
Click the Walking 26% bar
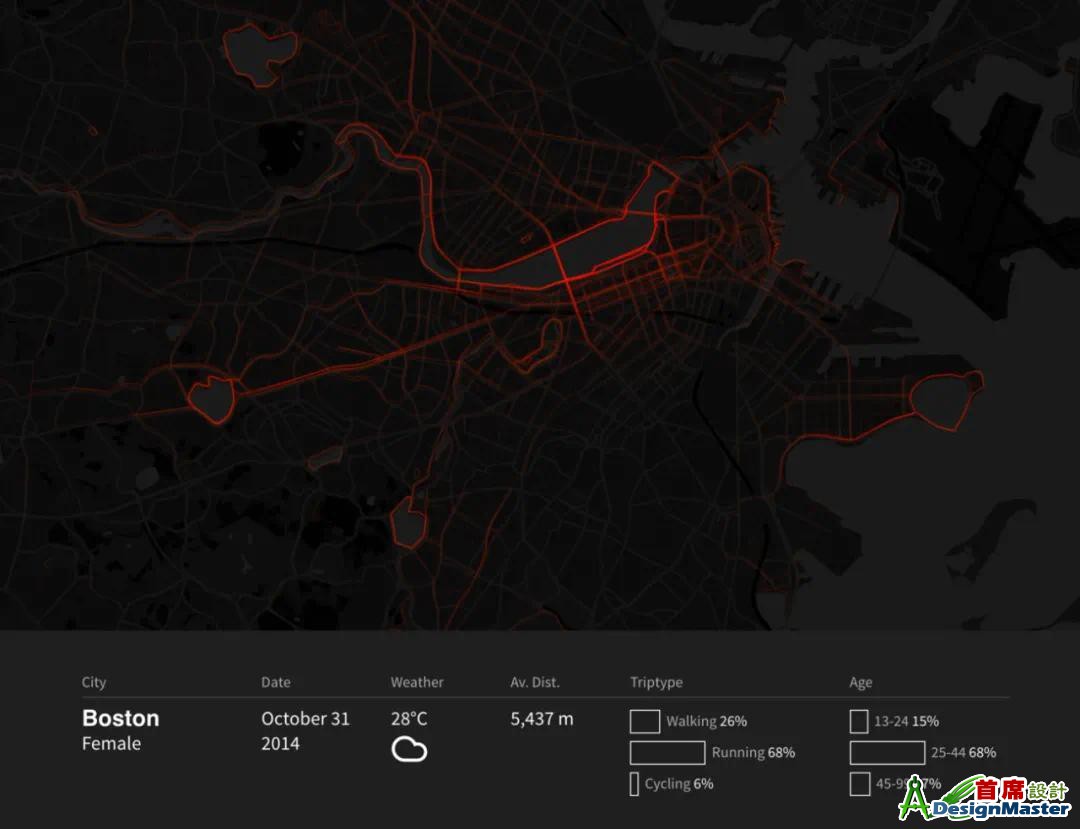click(x=645, y=722)
